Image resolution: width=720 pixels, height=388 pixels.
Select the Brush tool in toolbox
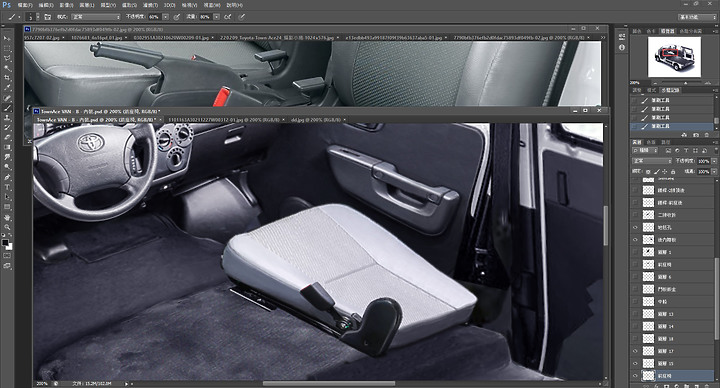pos(7,108)
